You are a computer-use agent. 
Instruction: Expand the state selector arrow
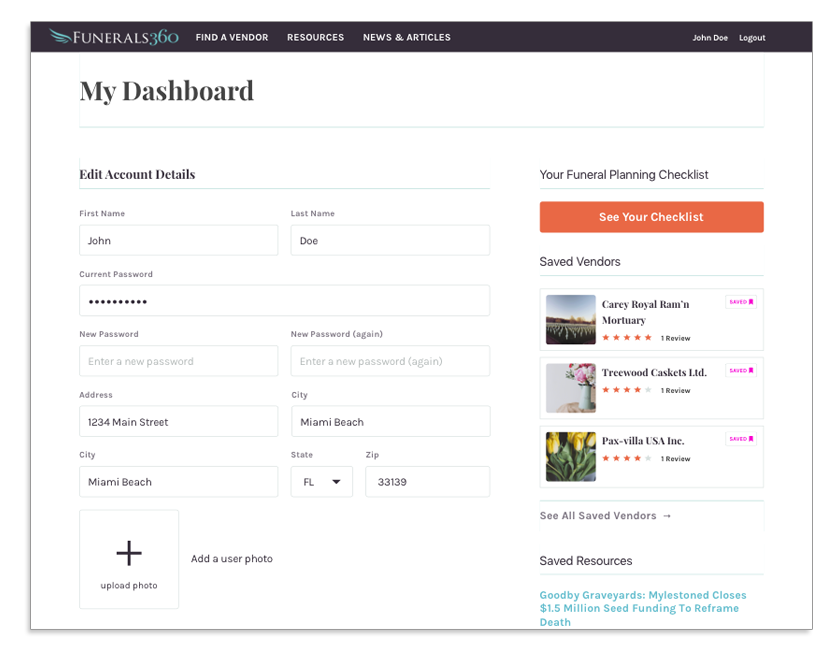(338, 481)
